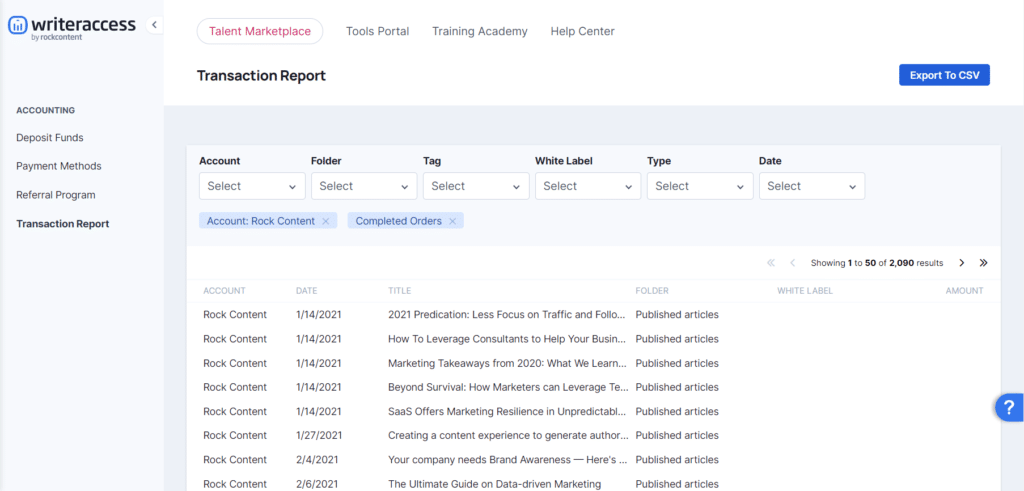Go to the previous results page

793,263
